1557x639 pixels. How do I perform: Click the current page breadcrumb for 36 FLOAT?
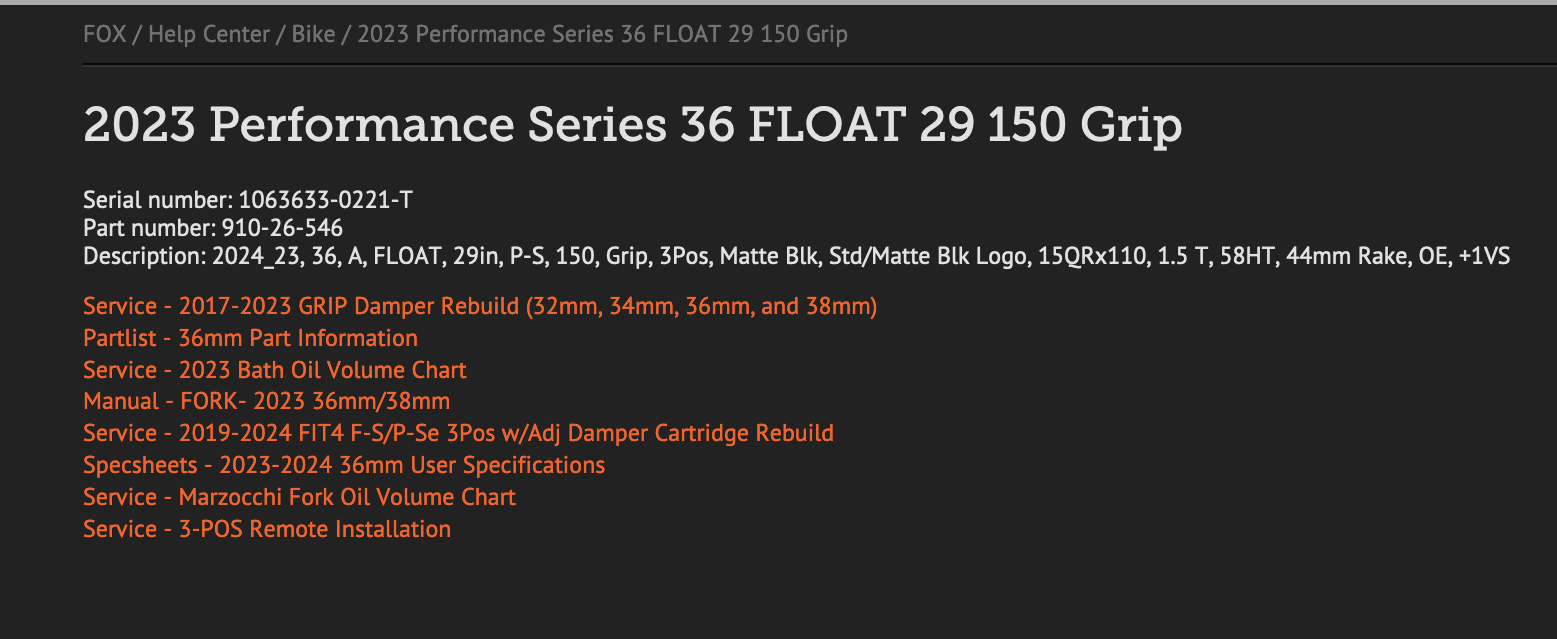pos(602,35)
